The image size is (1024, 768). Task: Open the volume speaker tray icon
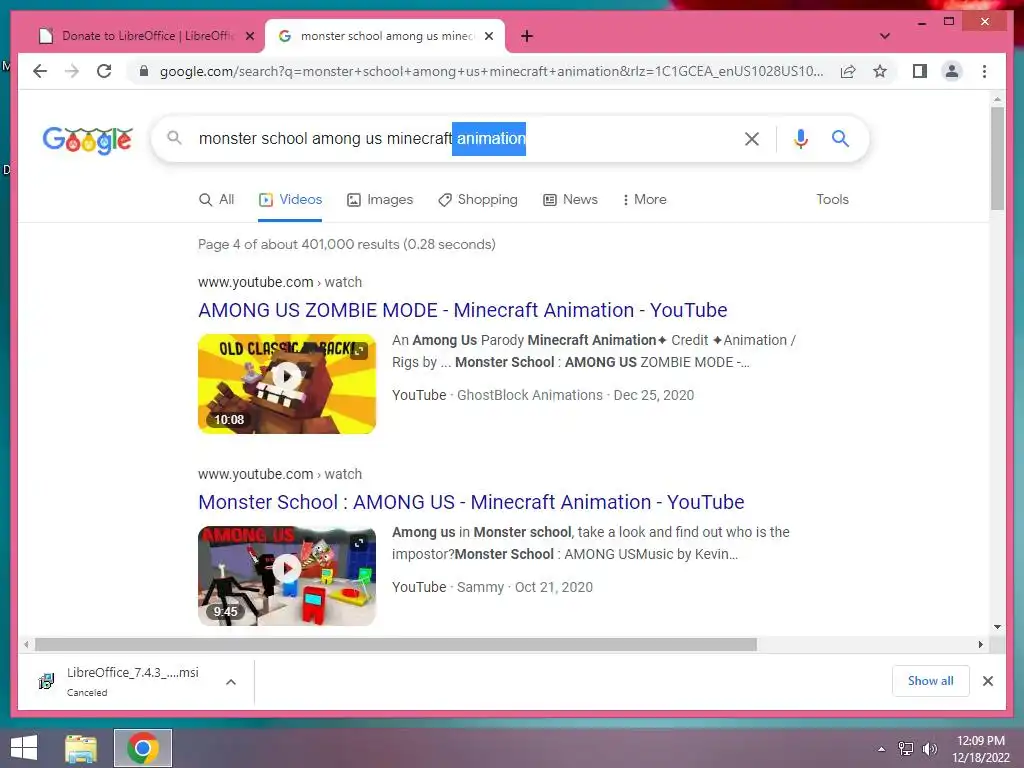click(x=929, y=749)
